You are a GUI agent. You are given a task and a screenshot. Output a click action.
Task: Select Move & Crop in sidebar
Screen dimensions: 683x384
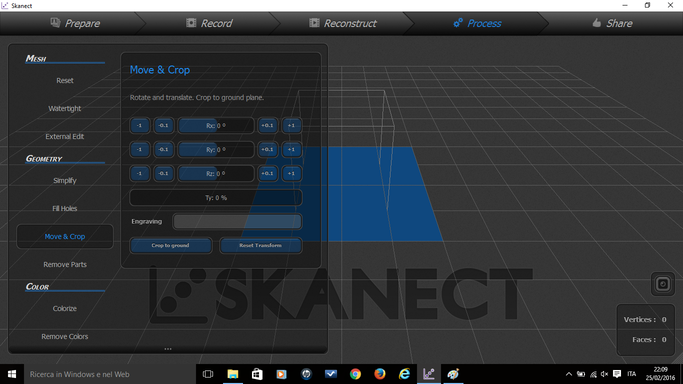coord(64,236)
